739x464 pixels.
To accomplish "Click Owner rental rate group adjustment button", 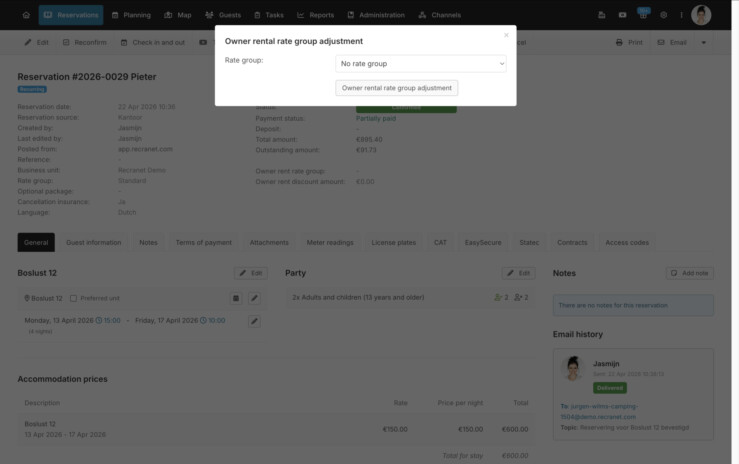I will tap(396, 88).
